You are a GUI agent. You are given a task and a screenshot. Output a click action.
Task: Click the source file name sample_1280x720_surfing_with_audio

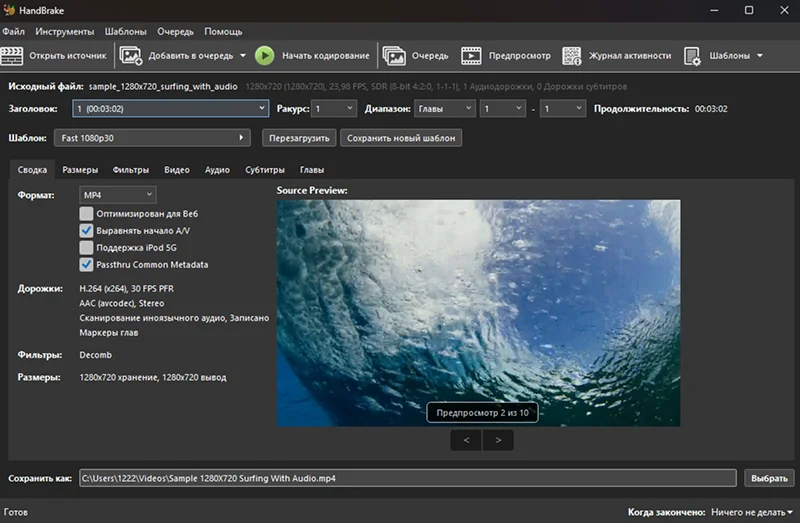[163, 87]
